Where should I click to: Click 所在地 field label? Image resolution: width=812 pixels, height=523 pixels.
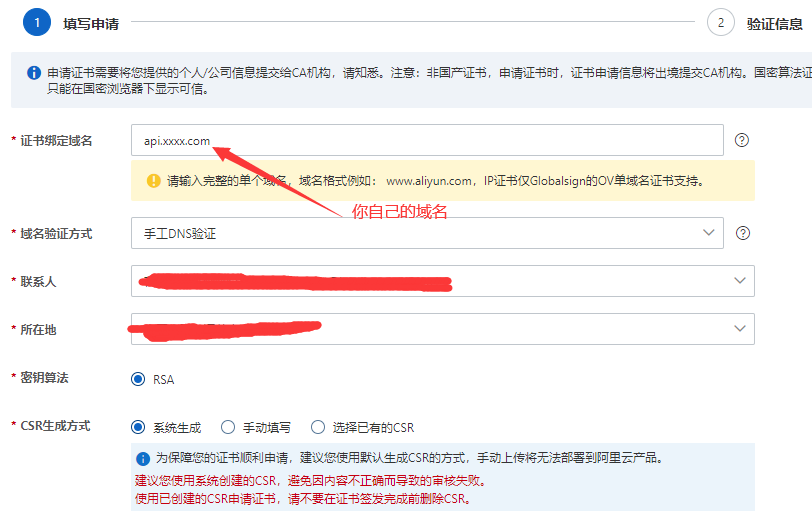tap(38, 330)
